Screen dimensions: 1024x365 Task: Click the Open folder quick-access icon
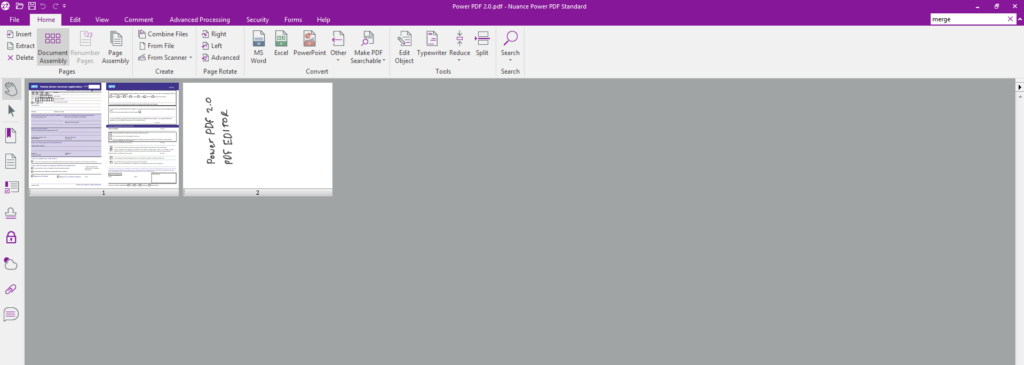(x=20, y=6)
